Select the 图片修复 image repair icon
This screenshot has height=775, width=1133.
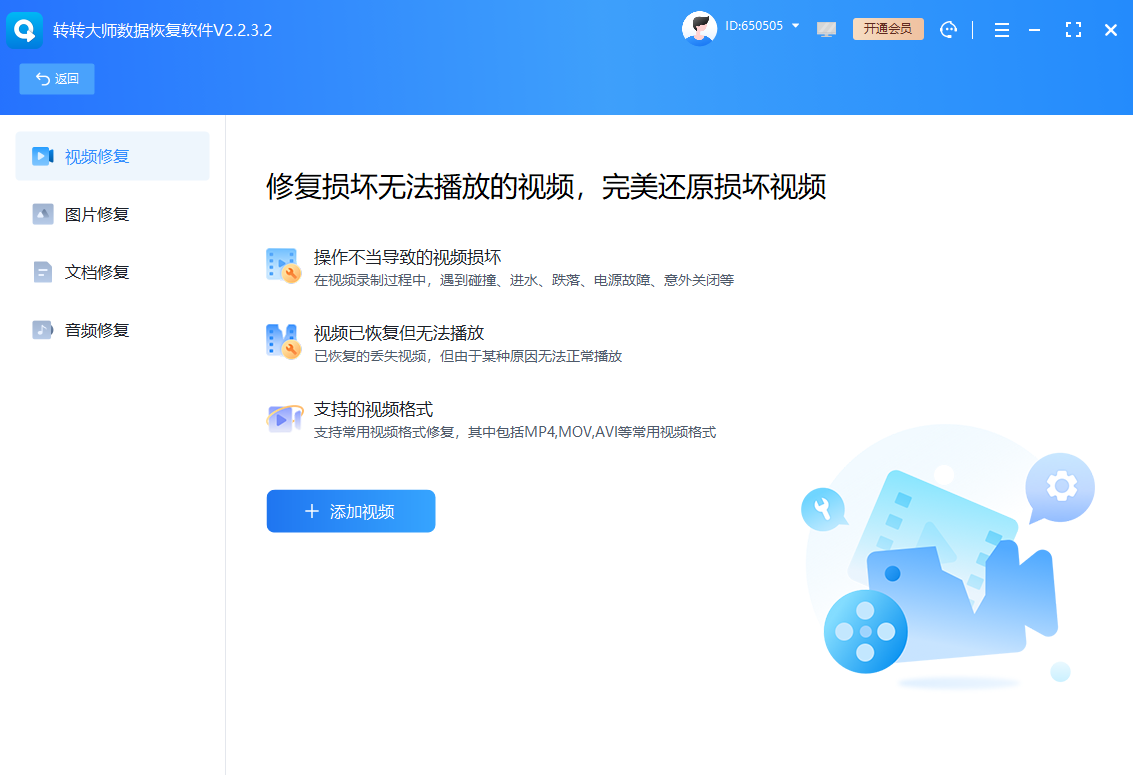[x=43, y=213]
